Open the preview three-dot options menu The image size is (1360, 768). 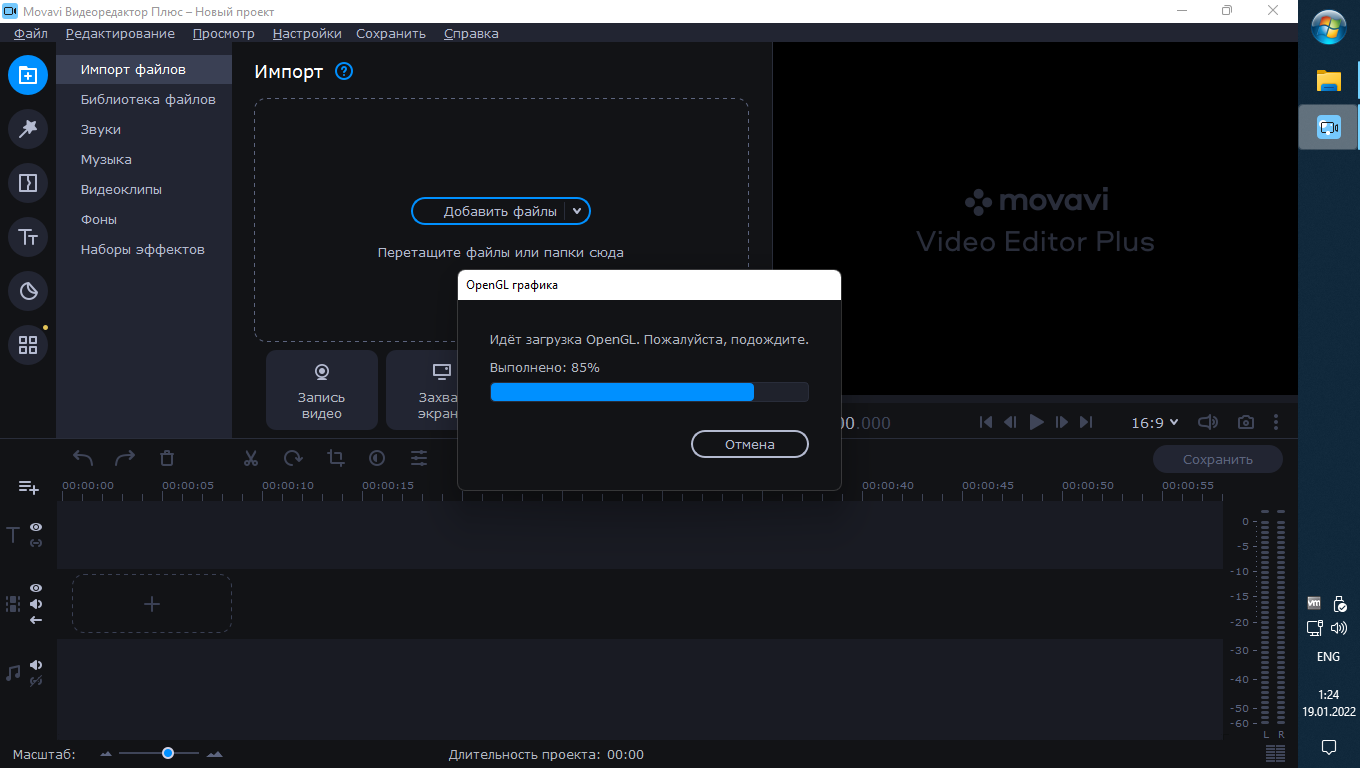[1276, 423]
